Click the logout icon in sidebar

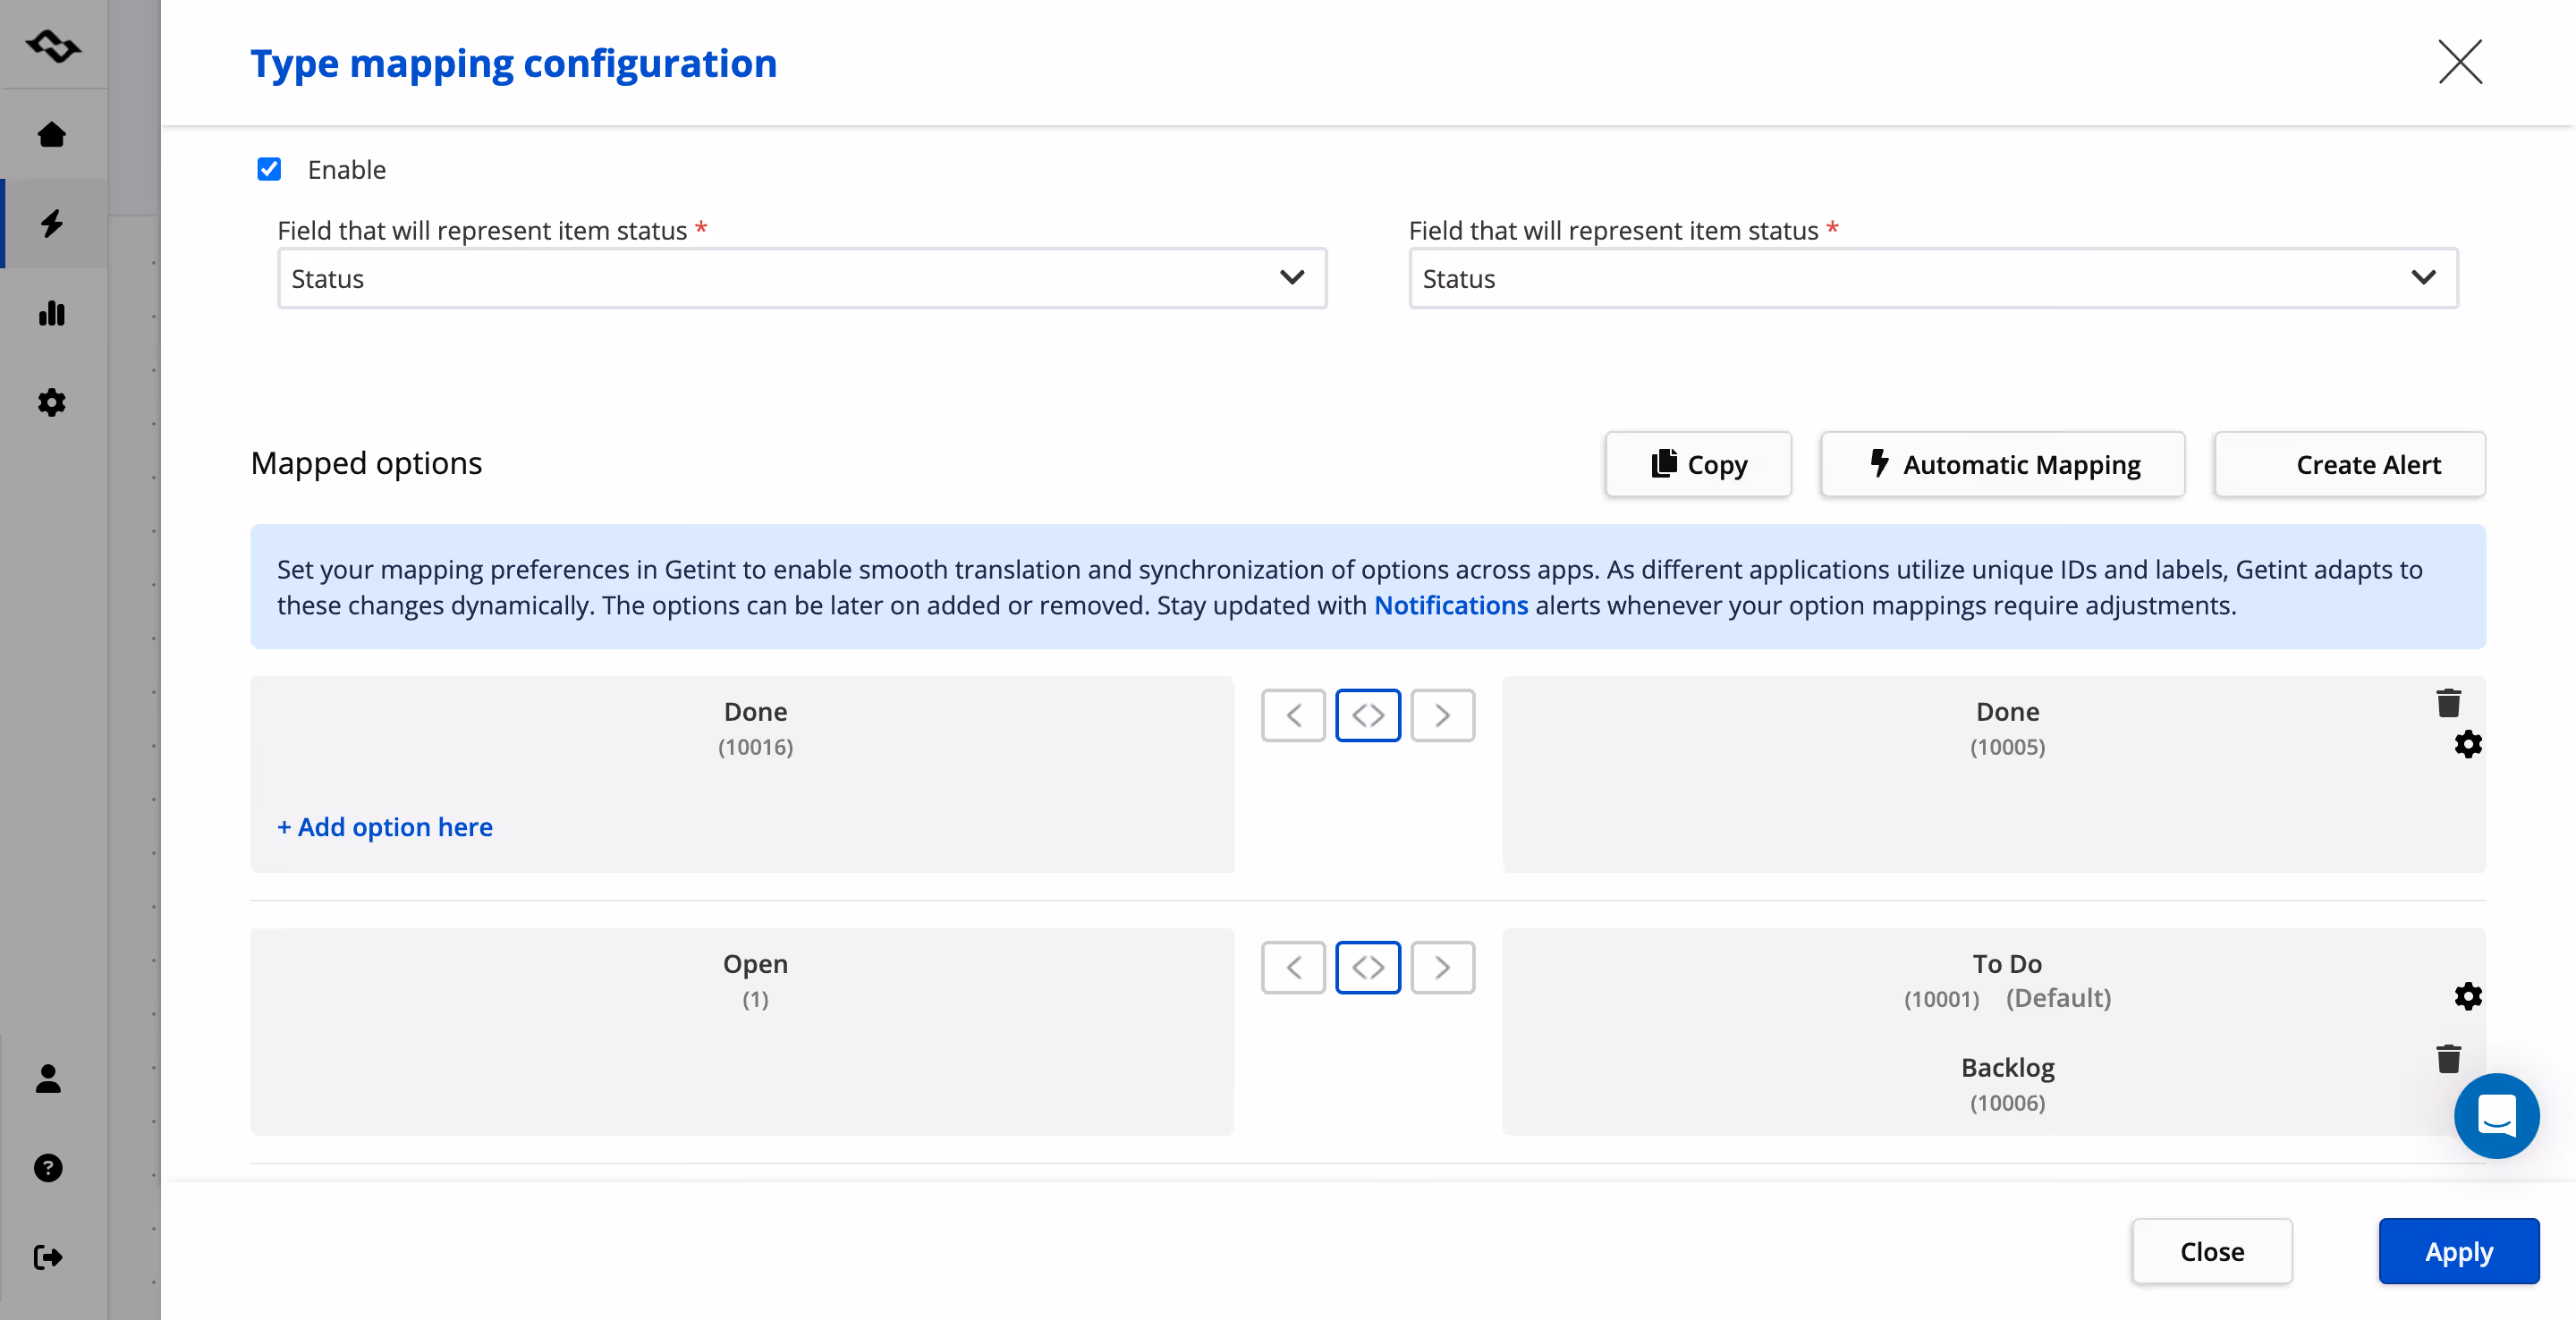(48, 1256)
